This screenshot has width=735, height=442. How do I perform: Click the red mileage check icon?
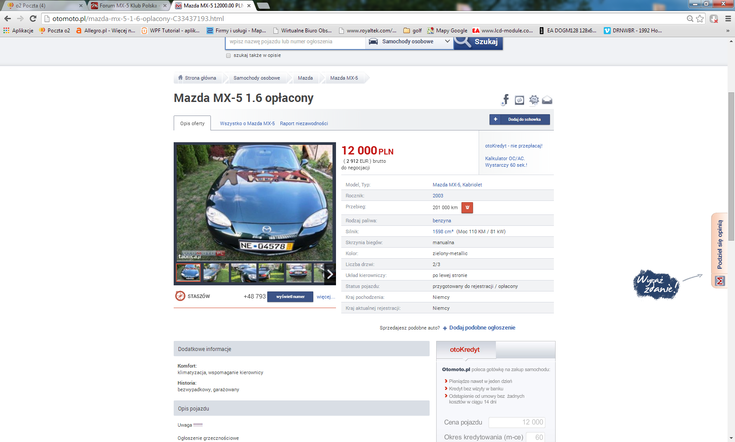[467, 208]
